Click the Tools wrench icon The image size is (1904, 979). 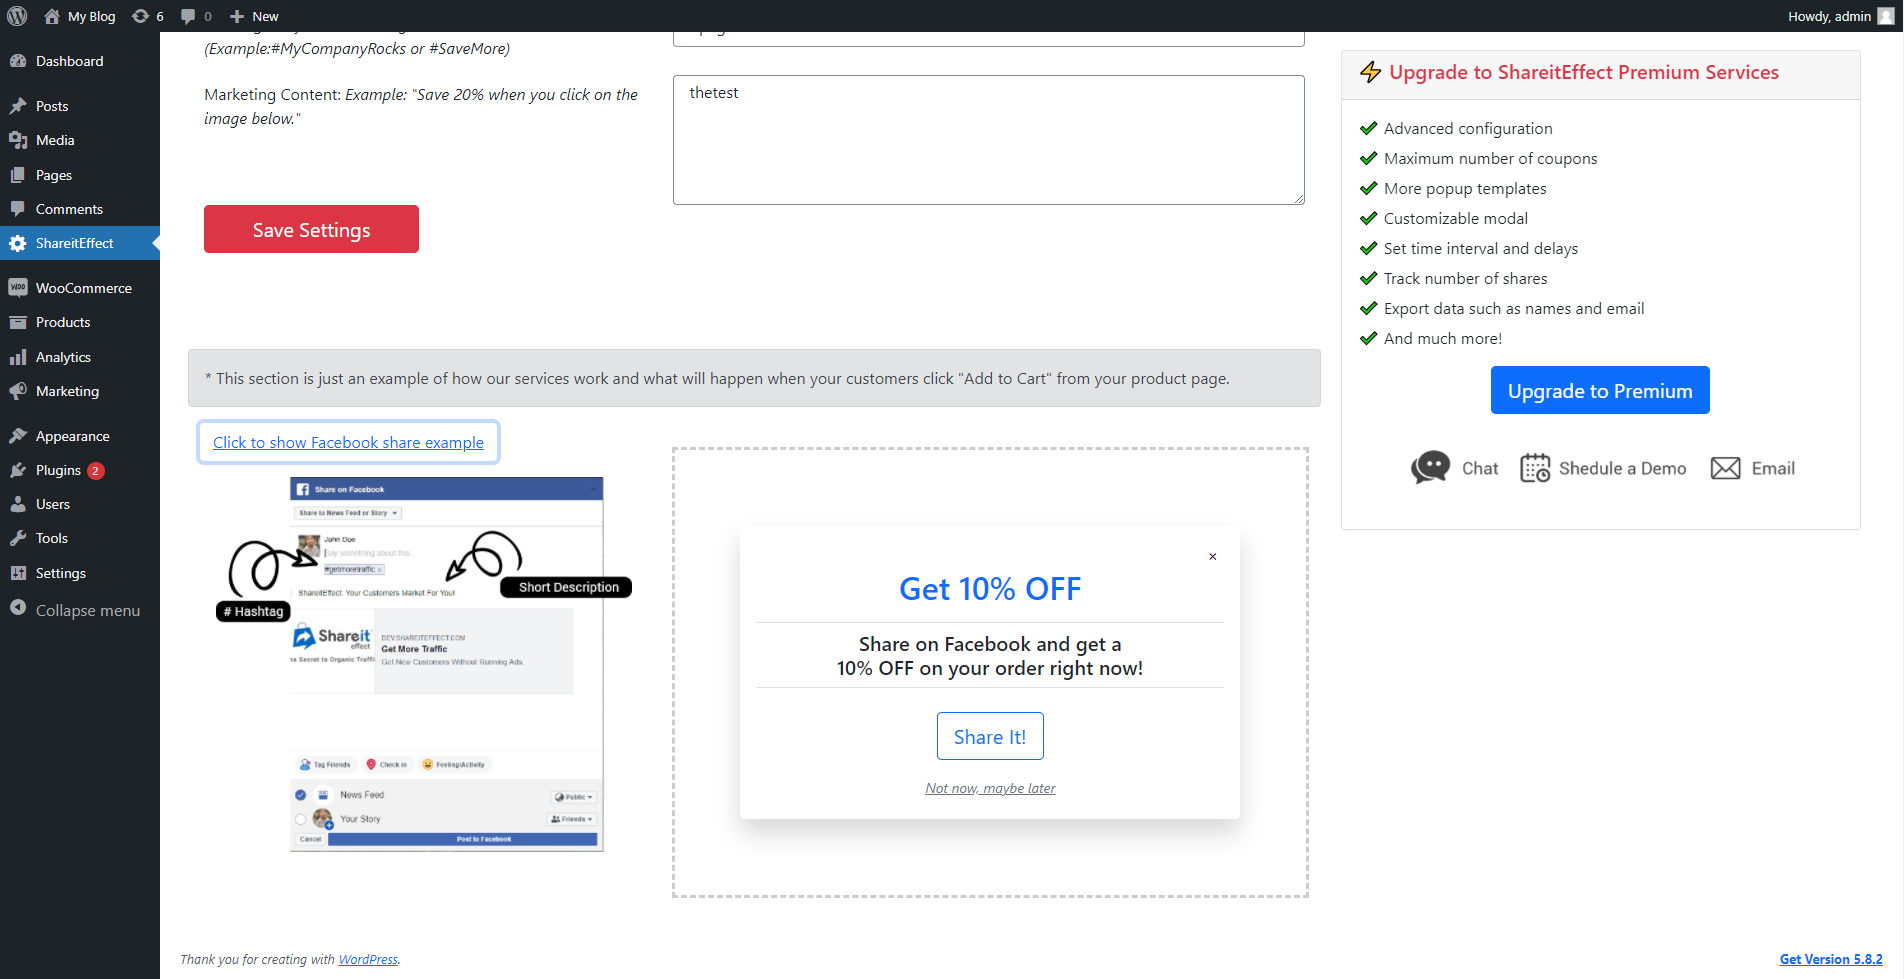coord(18,538)
